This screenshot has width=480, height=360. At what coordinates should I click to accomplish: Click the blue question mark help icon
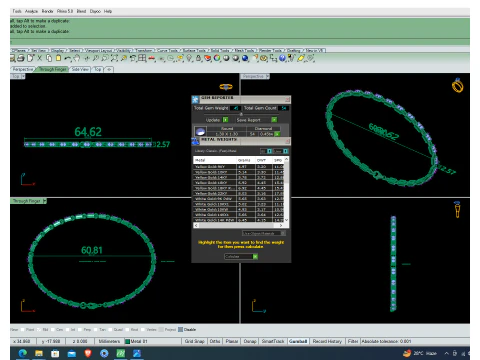282,58
